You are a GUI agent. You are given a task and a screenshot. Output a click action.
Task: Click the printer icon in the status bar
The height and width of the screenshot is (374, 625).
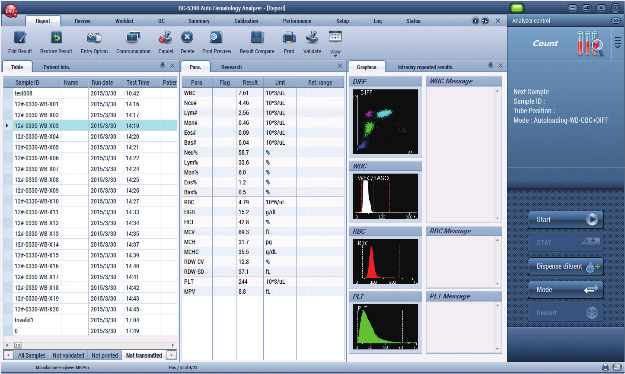pyautogui.click(x=605, y=367)
